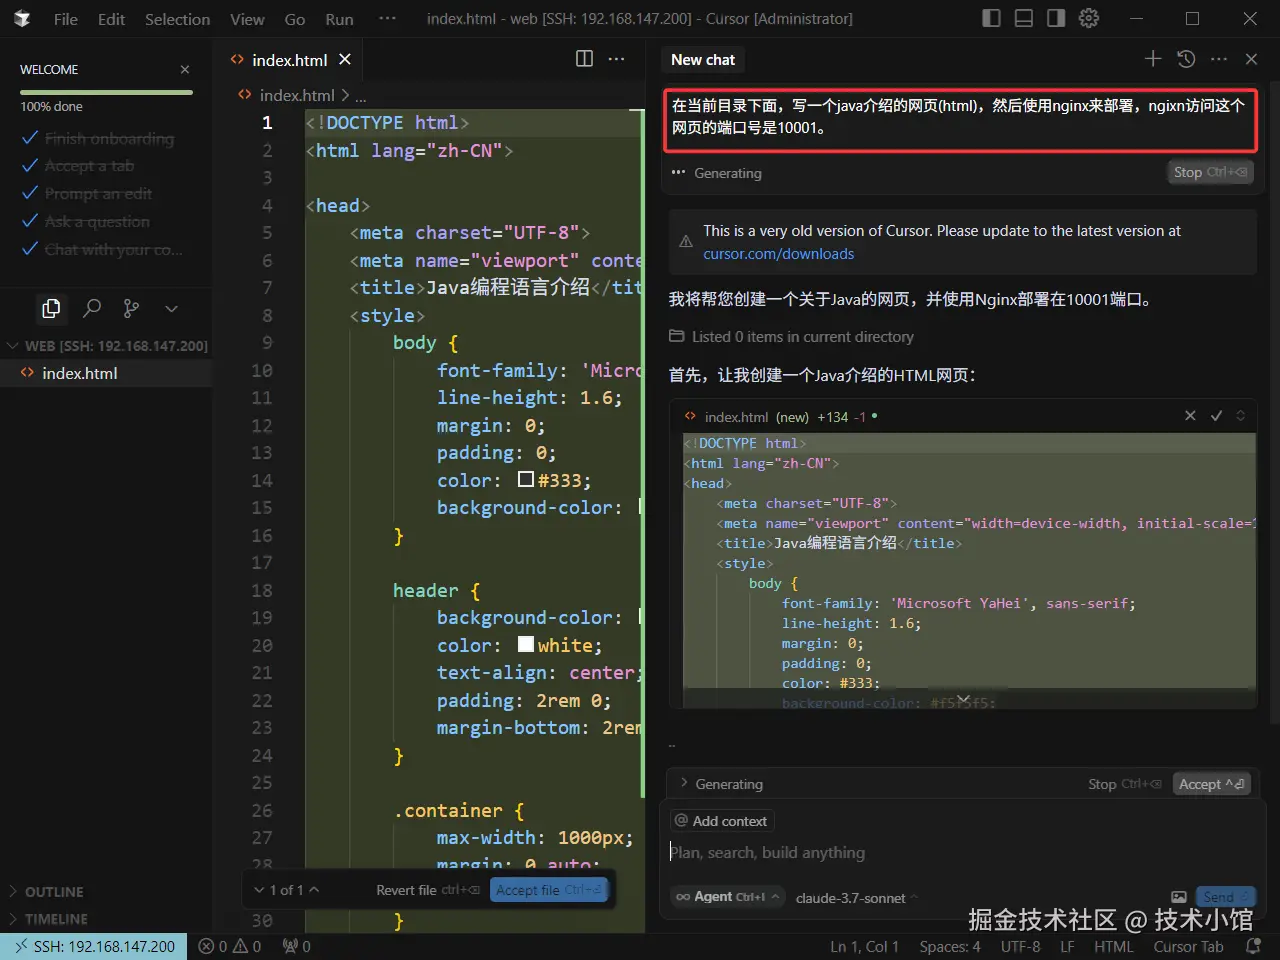Open the Go menu

[x=295, y=19]
